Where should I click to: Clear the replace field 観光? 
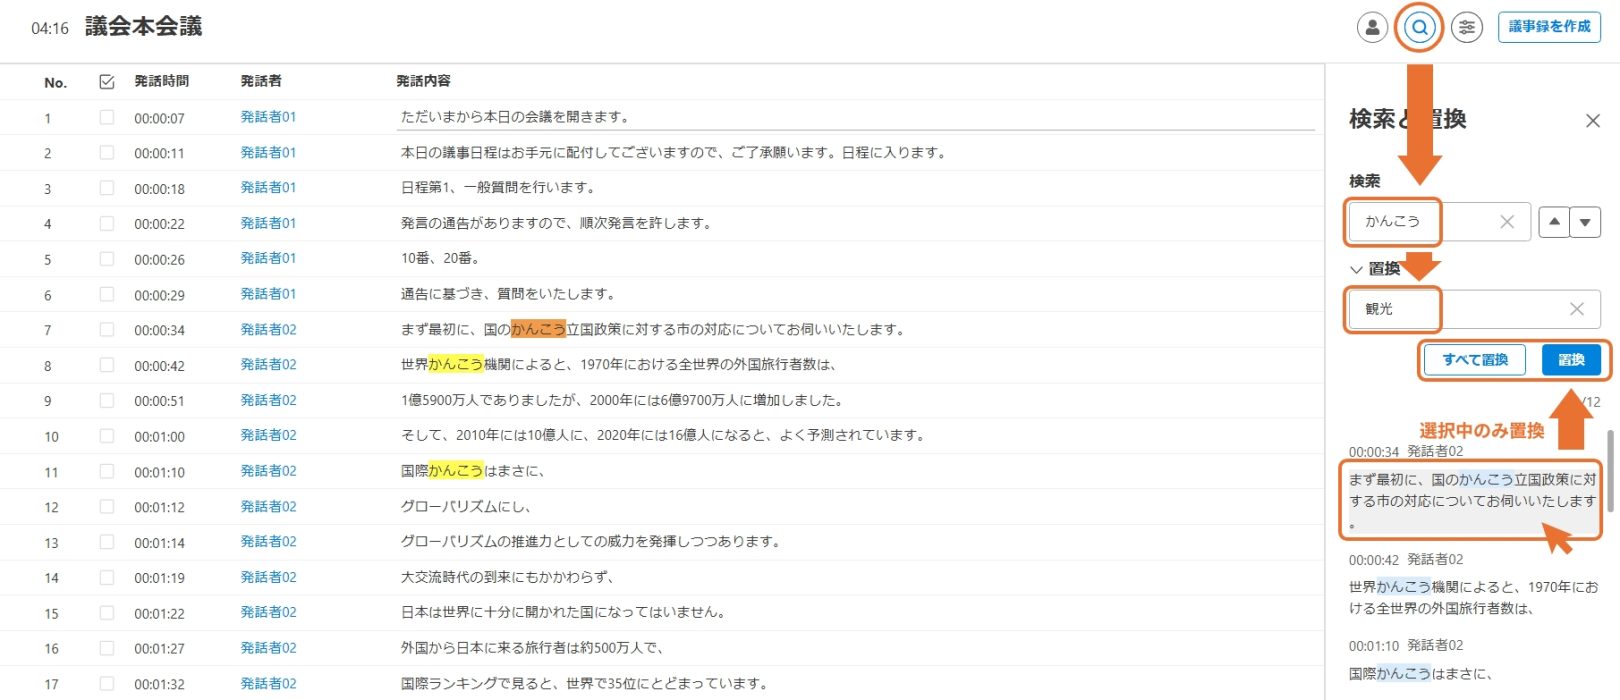tap(1576, 309)
